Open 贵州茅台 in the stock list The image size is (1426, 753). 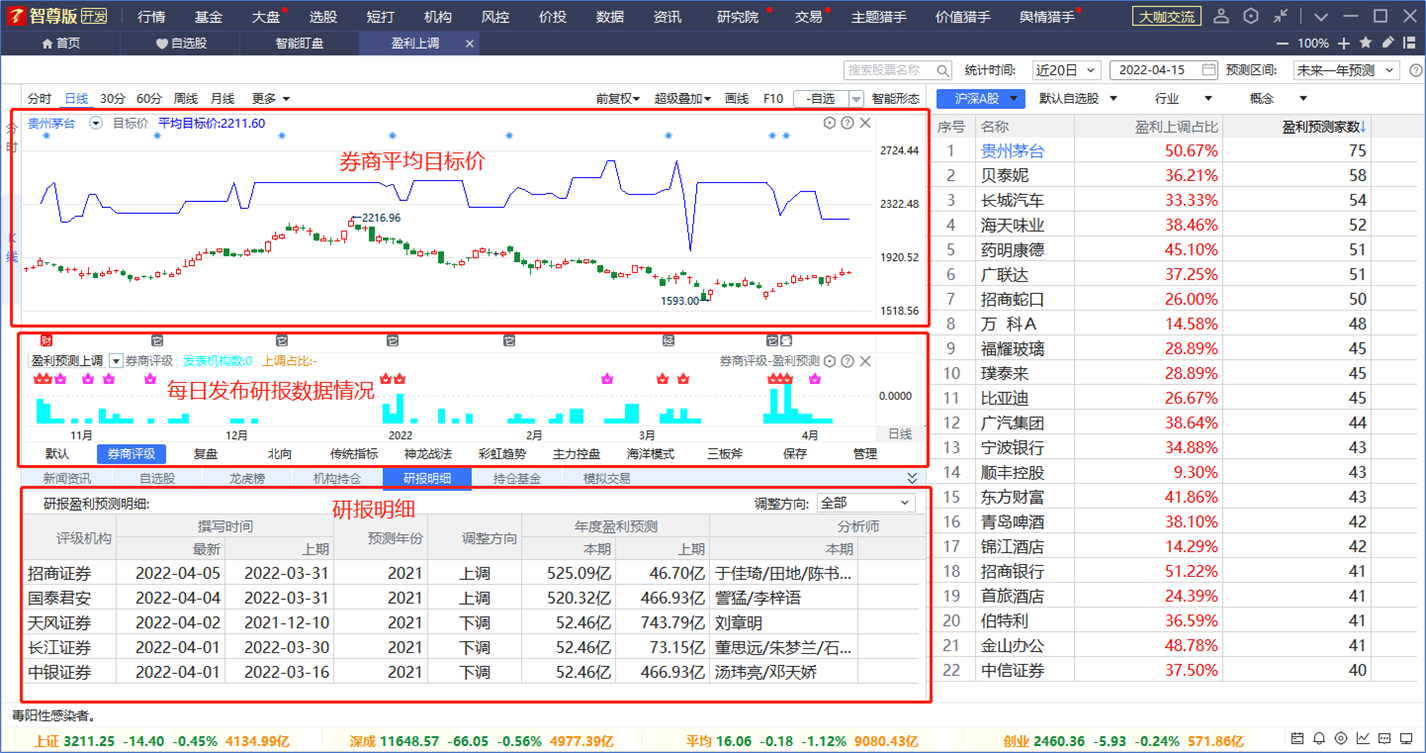1012,151
